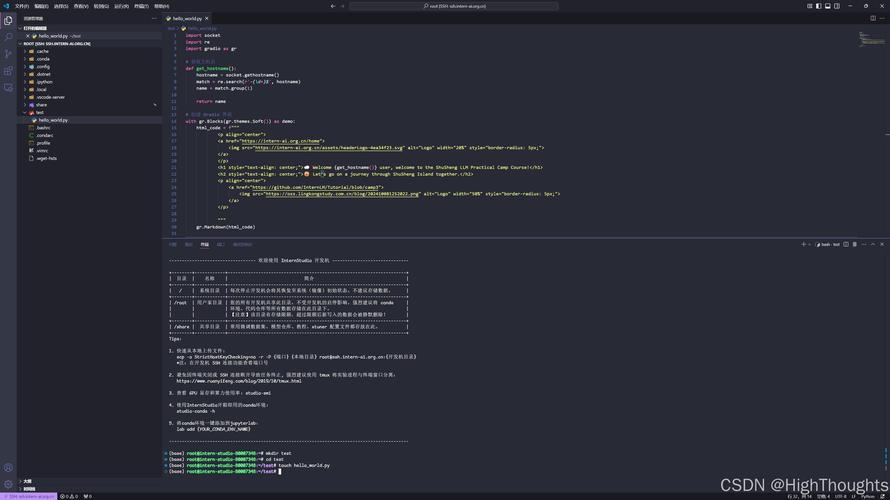Open the Accounts menu icon

coord(8,467)
